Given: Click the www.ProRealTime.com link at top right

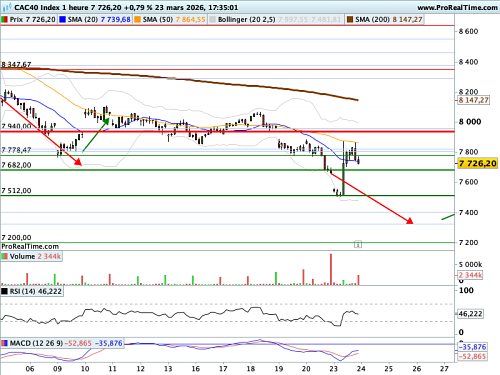Looking at the screenshot, I should click(x=457, y=7).
